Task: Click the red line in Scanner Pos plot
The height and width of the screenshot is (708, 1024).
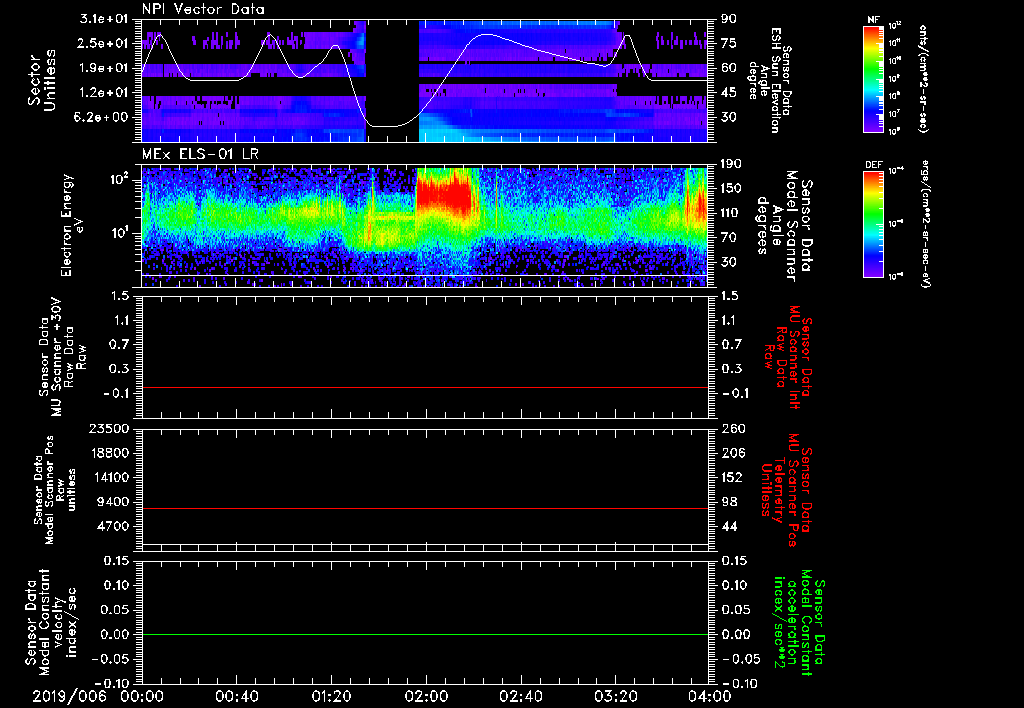Action: click(x=425, y=508)
